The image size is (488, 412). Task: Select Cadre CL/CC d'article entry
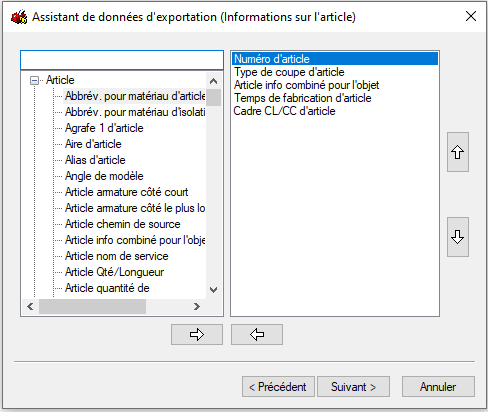pyautogui.click(x=284, y=111)
